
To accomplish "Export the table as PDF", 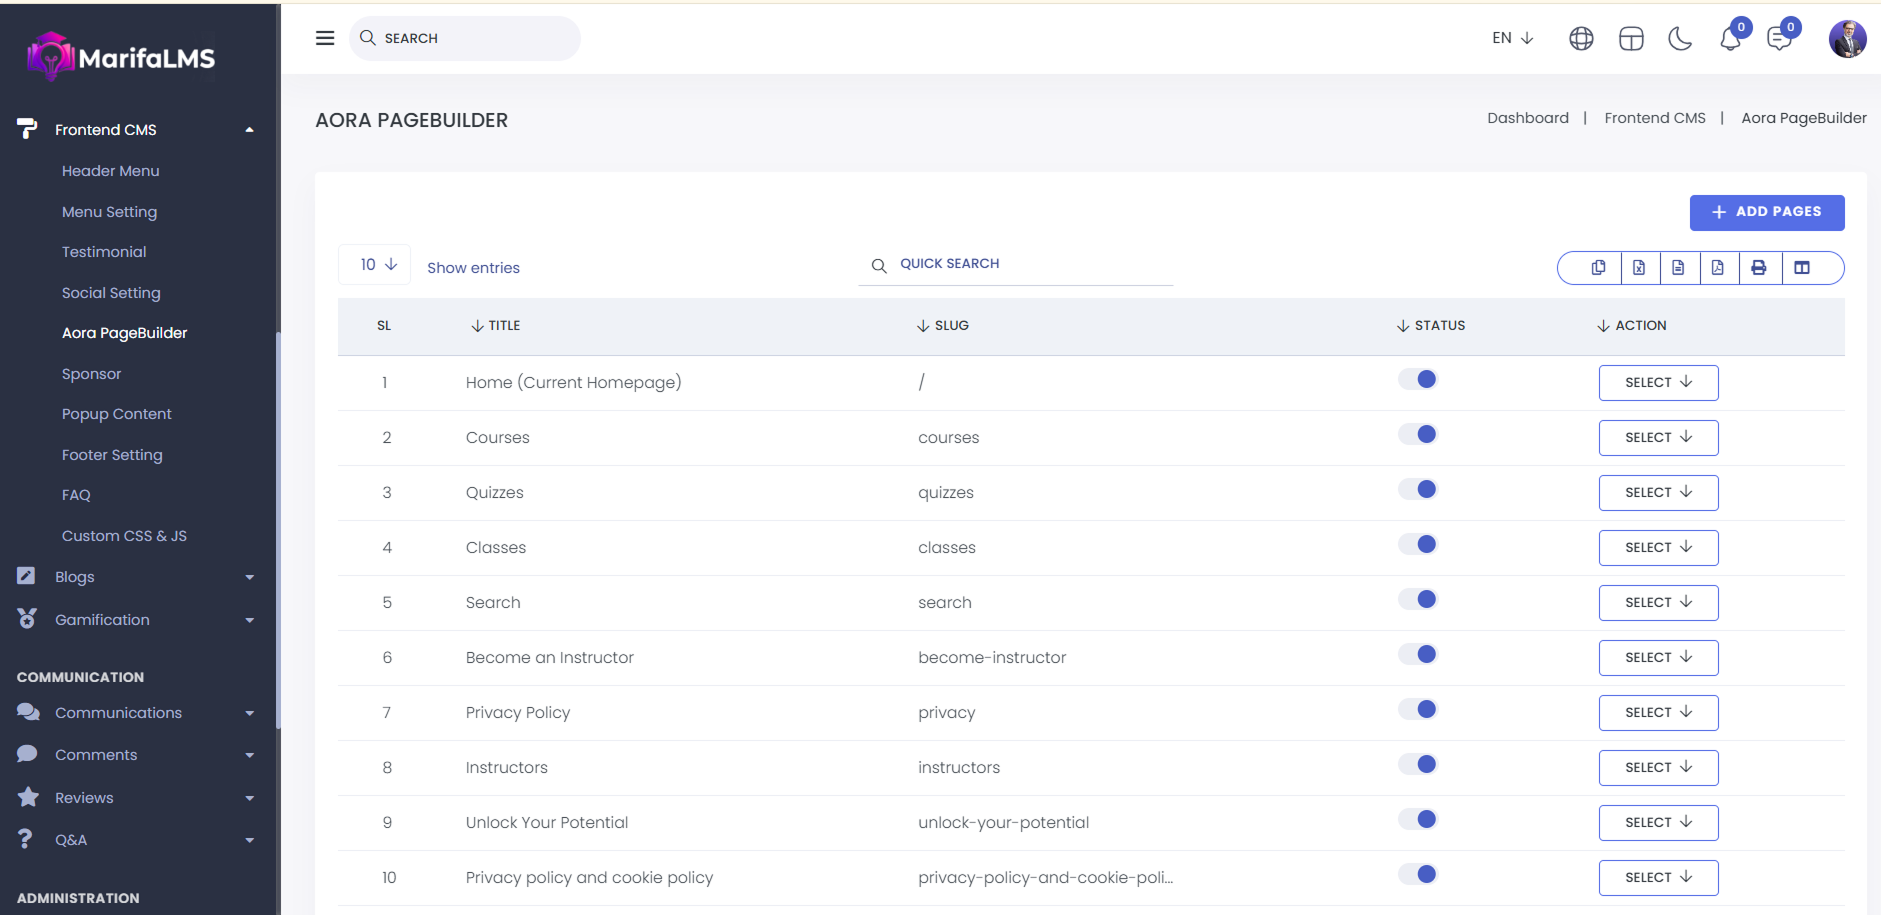I will coord(1718,268).
